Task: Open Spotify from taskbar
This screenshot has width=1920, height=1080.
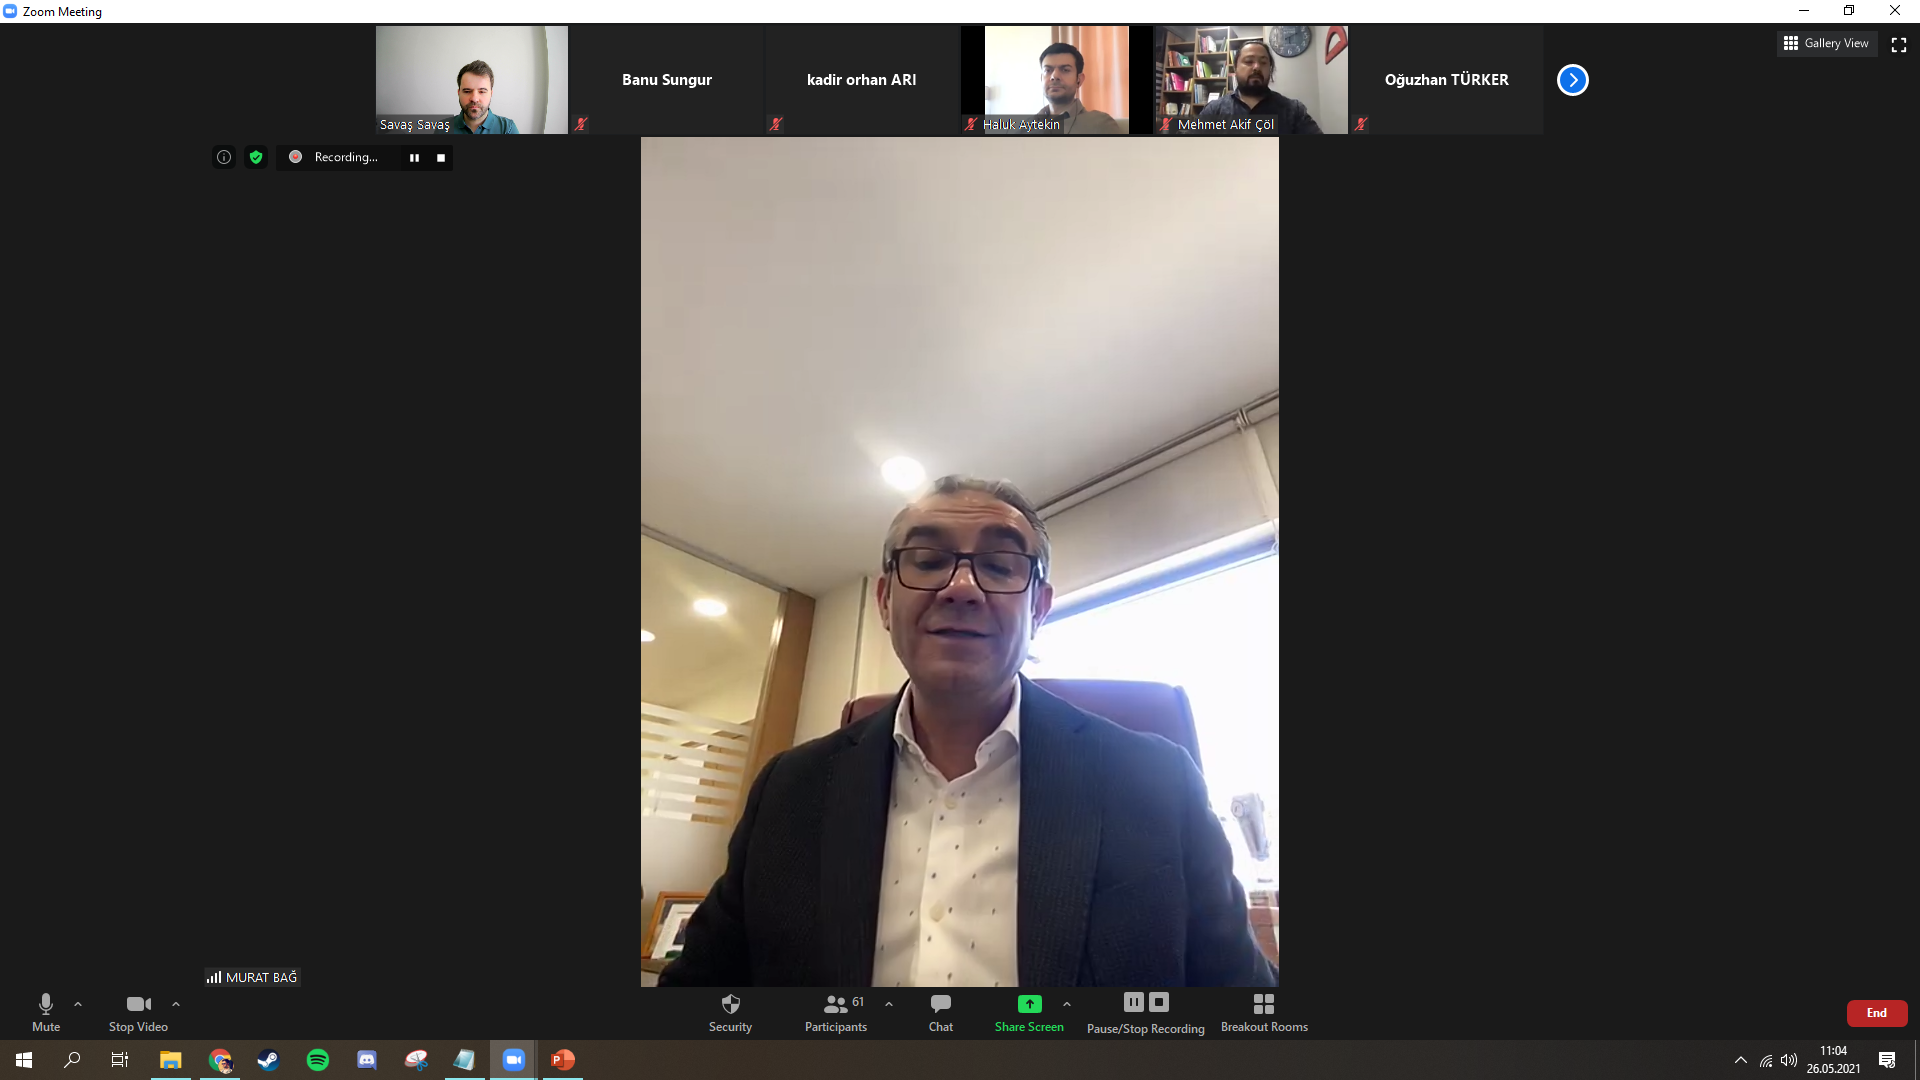Action: click(318, 1060)
